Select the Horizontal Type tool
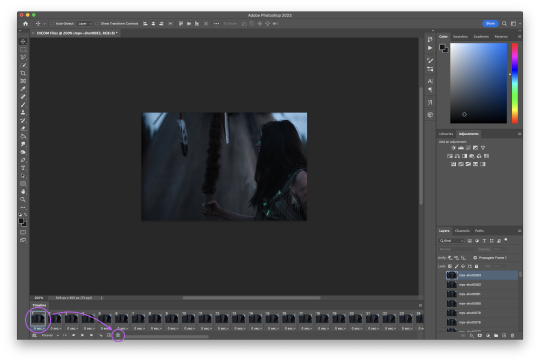 (23, 168)
